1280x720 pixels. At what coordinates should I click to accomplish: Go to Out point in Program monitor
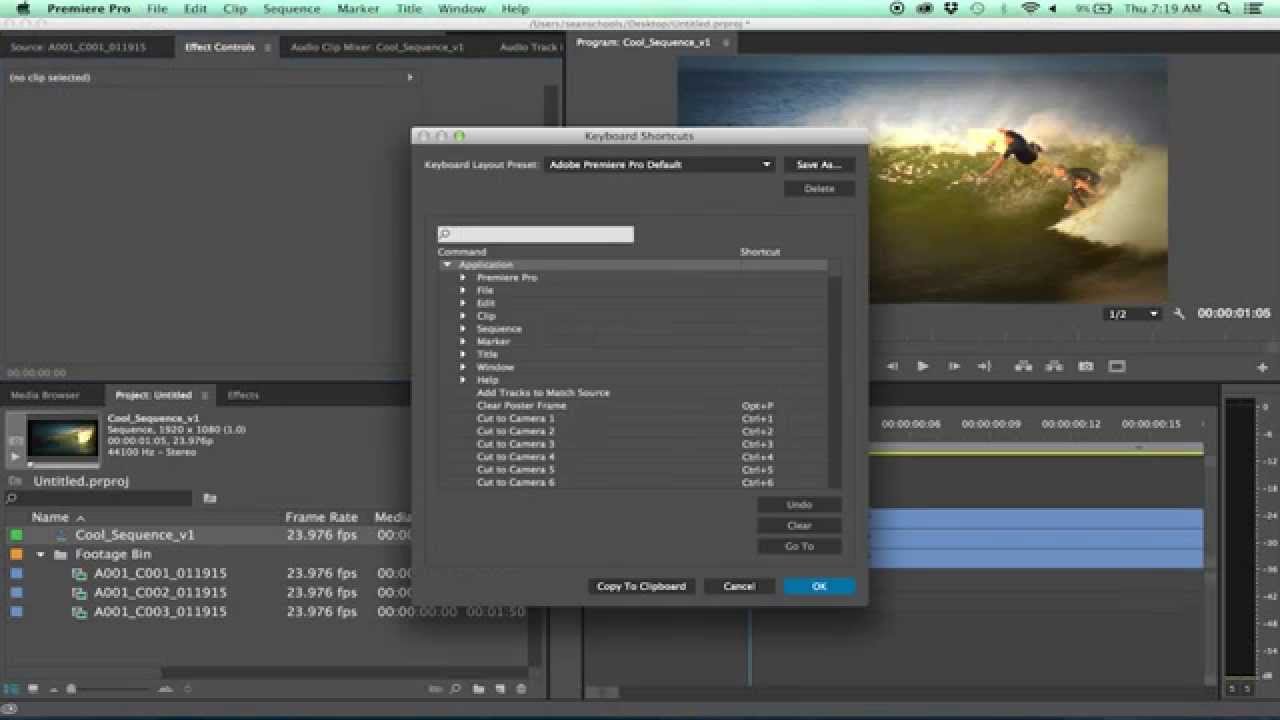coord(984,367)
